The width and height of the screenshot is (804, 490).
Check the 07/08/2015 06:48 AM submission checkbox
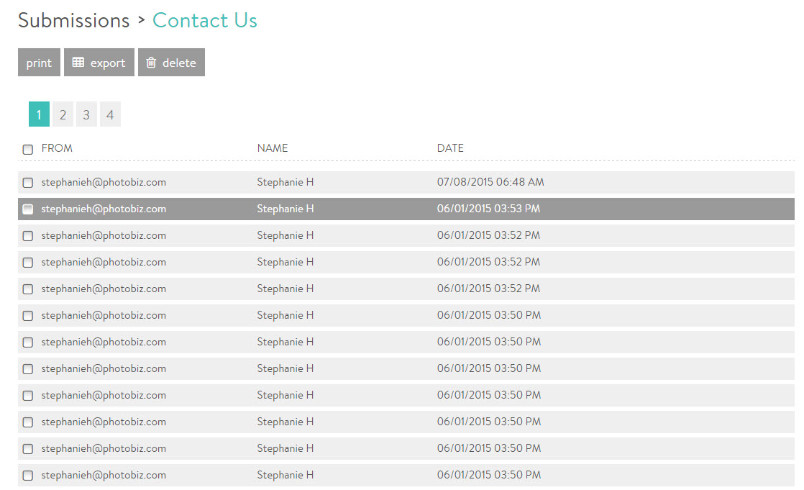tap(28, 182)
